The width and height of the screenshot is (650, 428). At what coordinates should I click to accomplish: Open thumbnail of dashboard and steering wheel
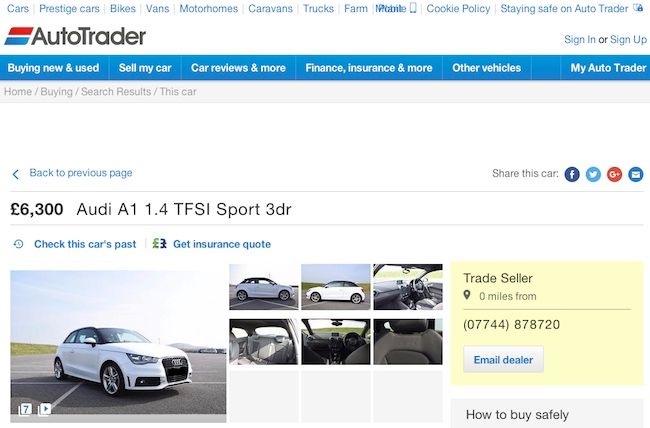coord(408,287)
